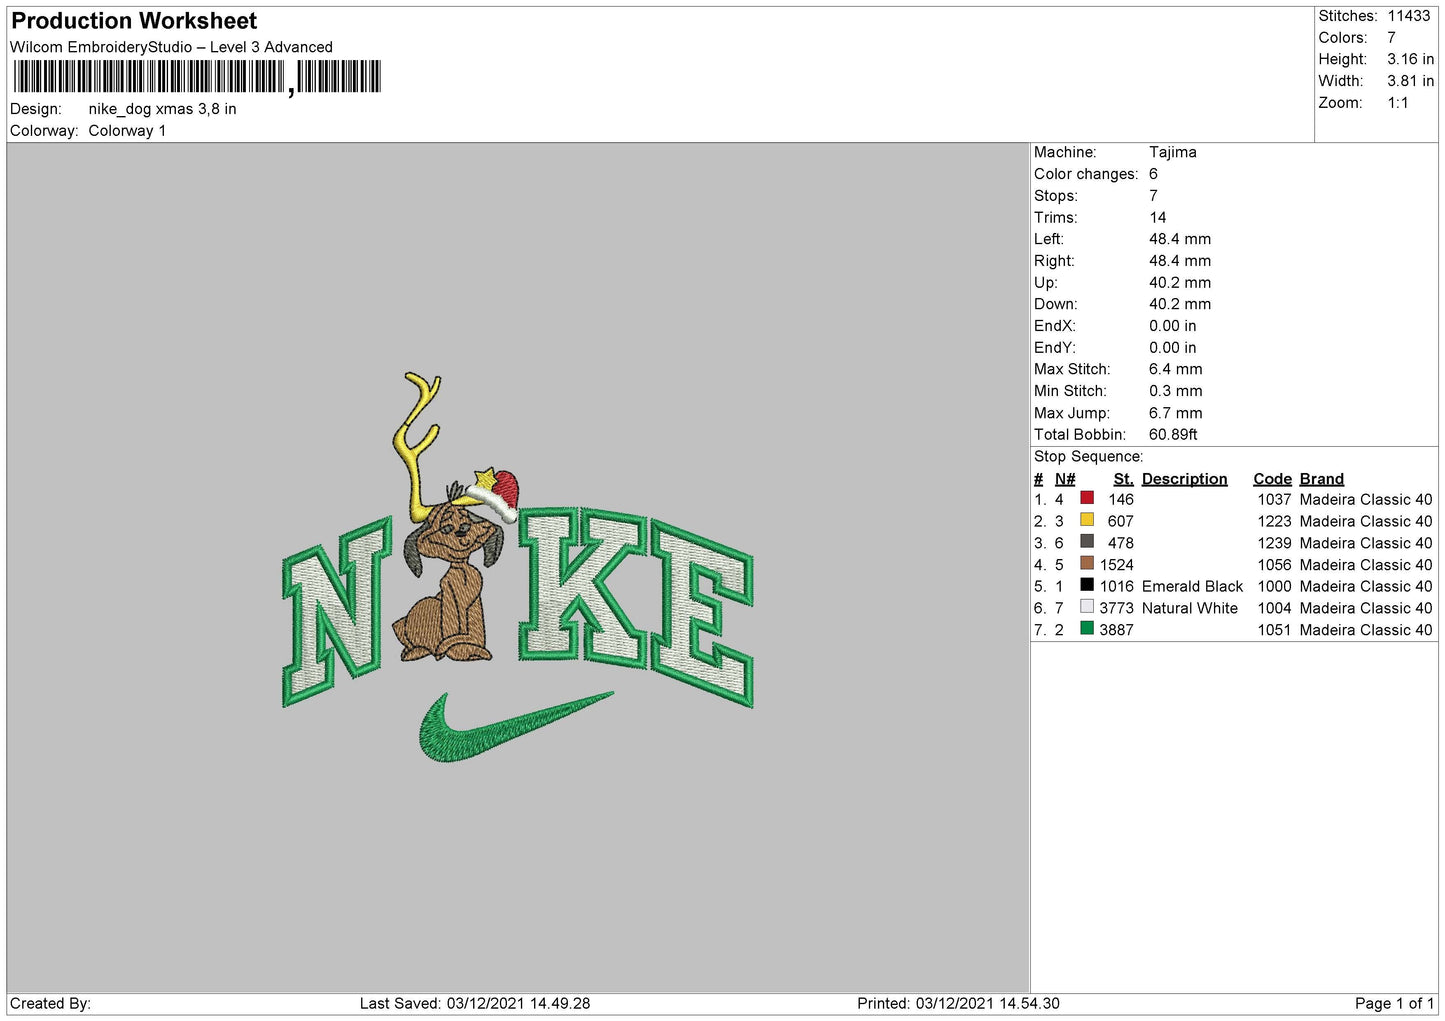
Task: Click the Color changes value 6
Action: [1153, 174]
